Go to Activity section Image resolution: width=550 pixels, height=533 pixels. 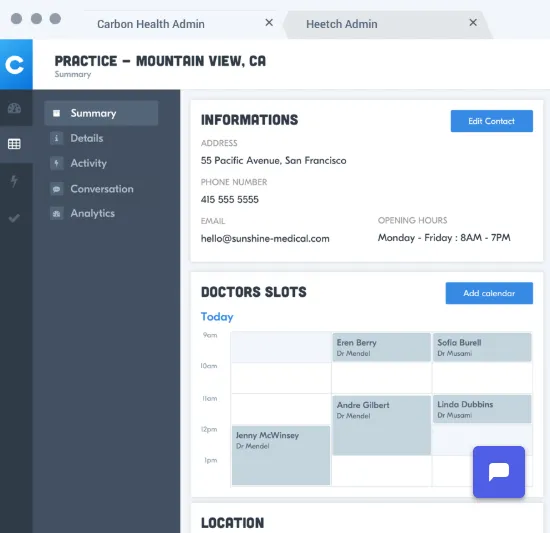pyautogui.click(x=88, y=163)
